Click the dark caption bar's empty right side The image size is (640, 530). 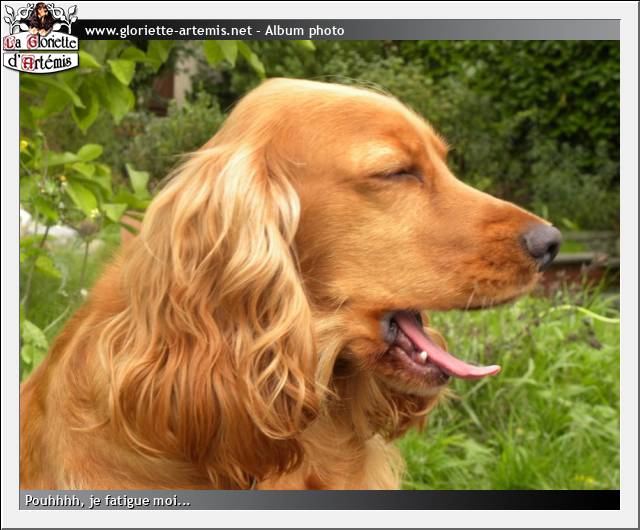click(450, 500)
